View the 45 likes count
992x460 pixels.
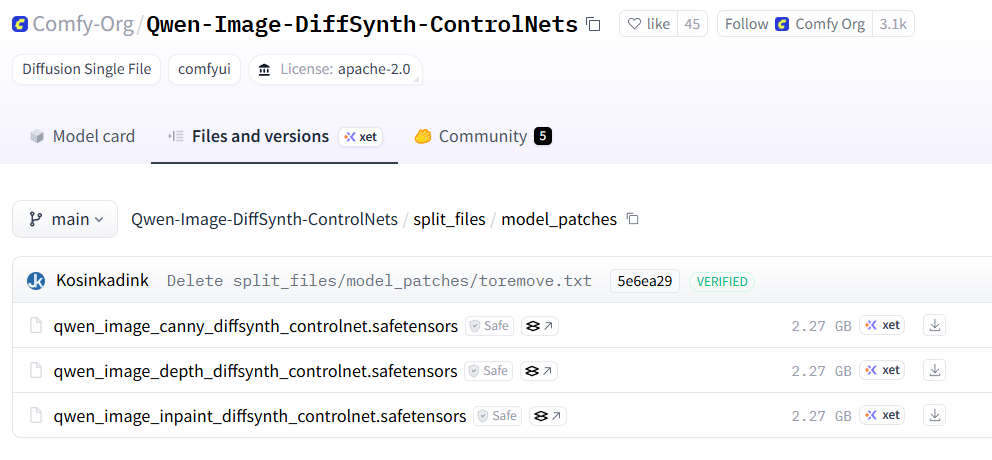tap(692, 24)
